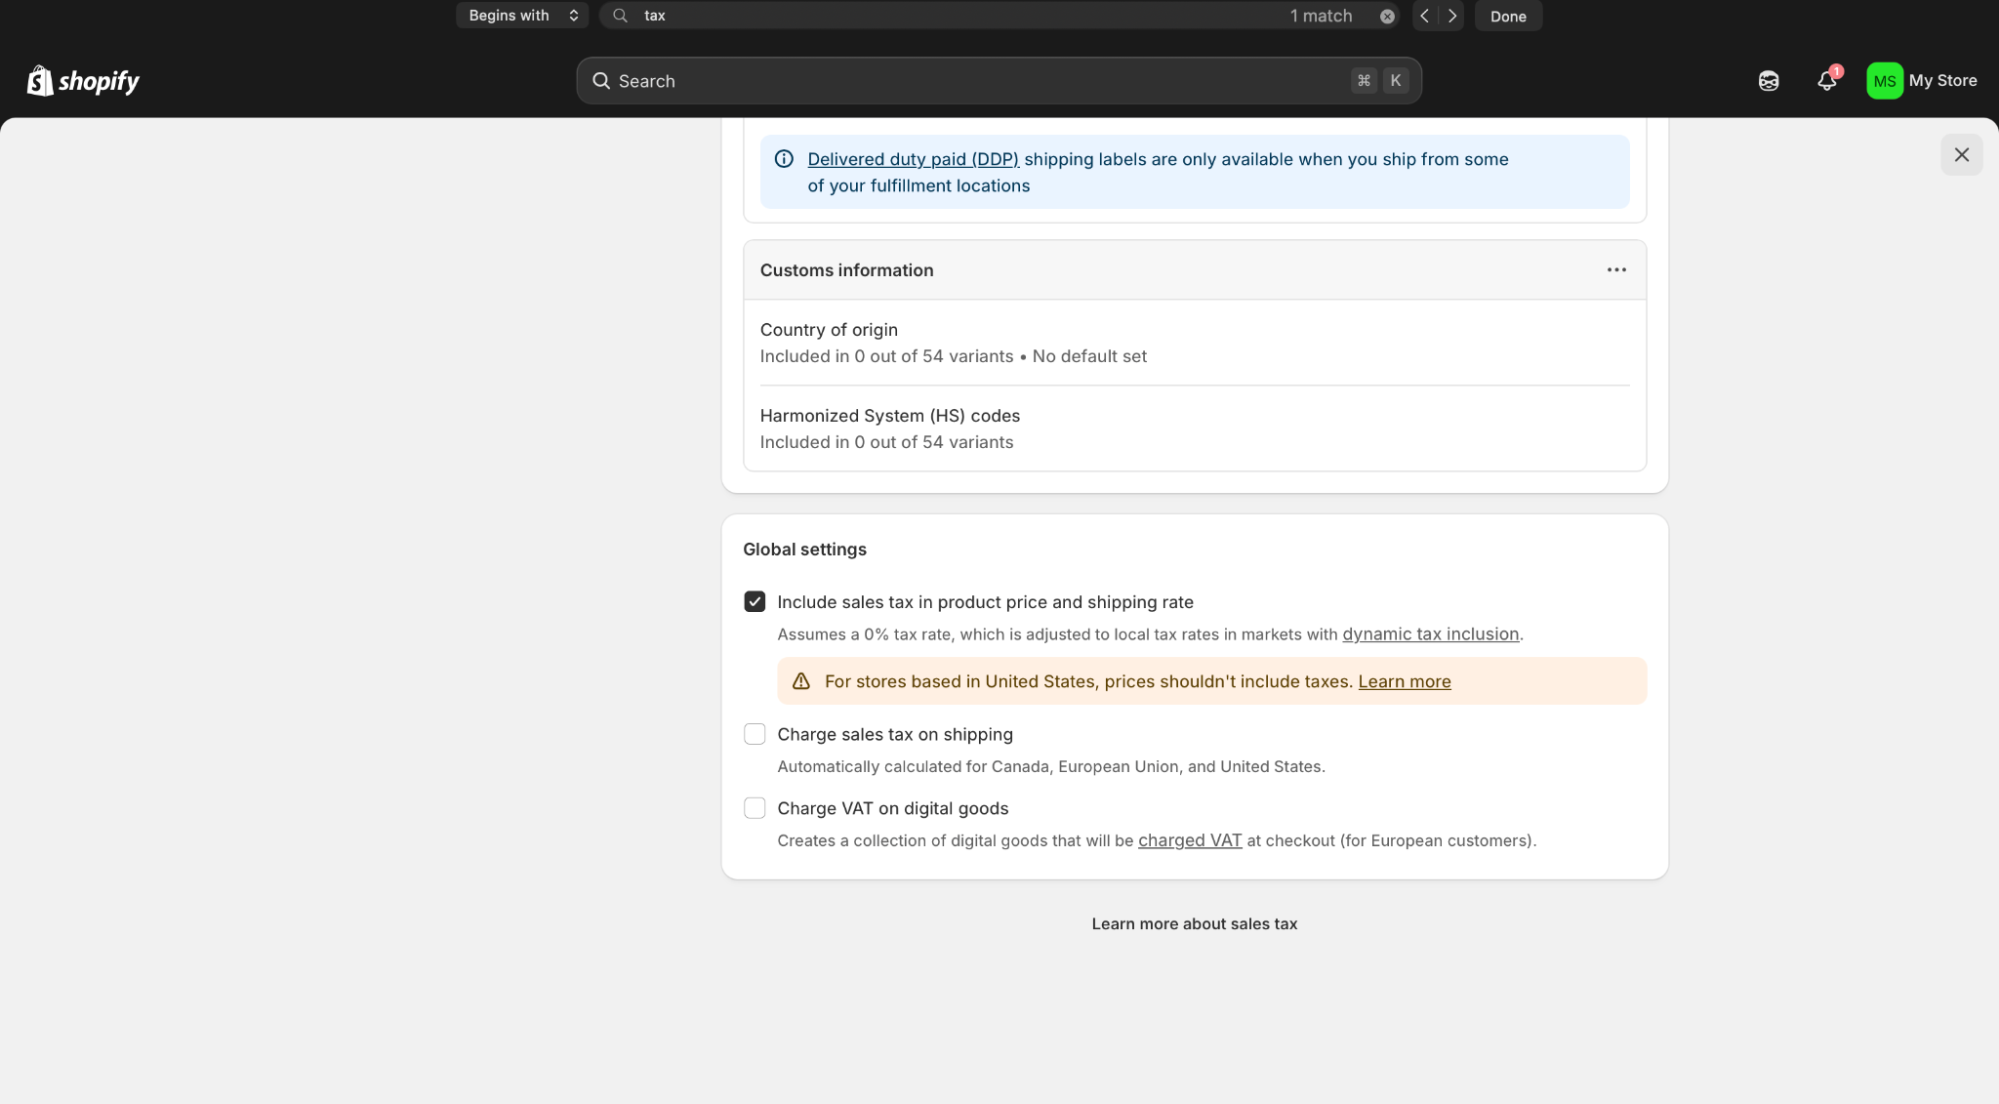Open the charged VAT link
This screenshot has height=1104, width=1999.
click(1189, 841)
